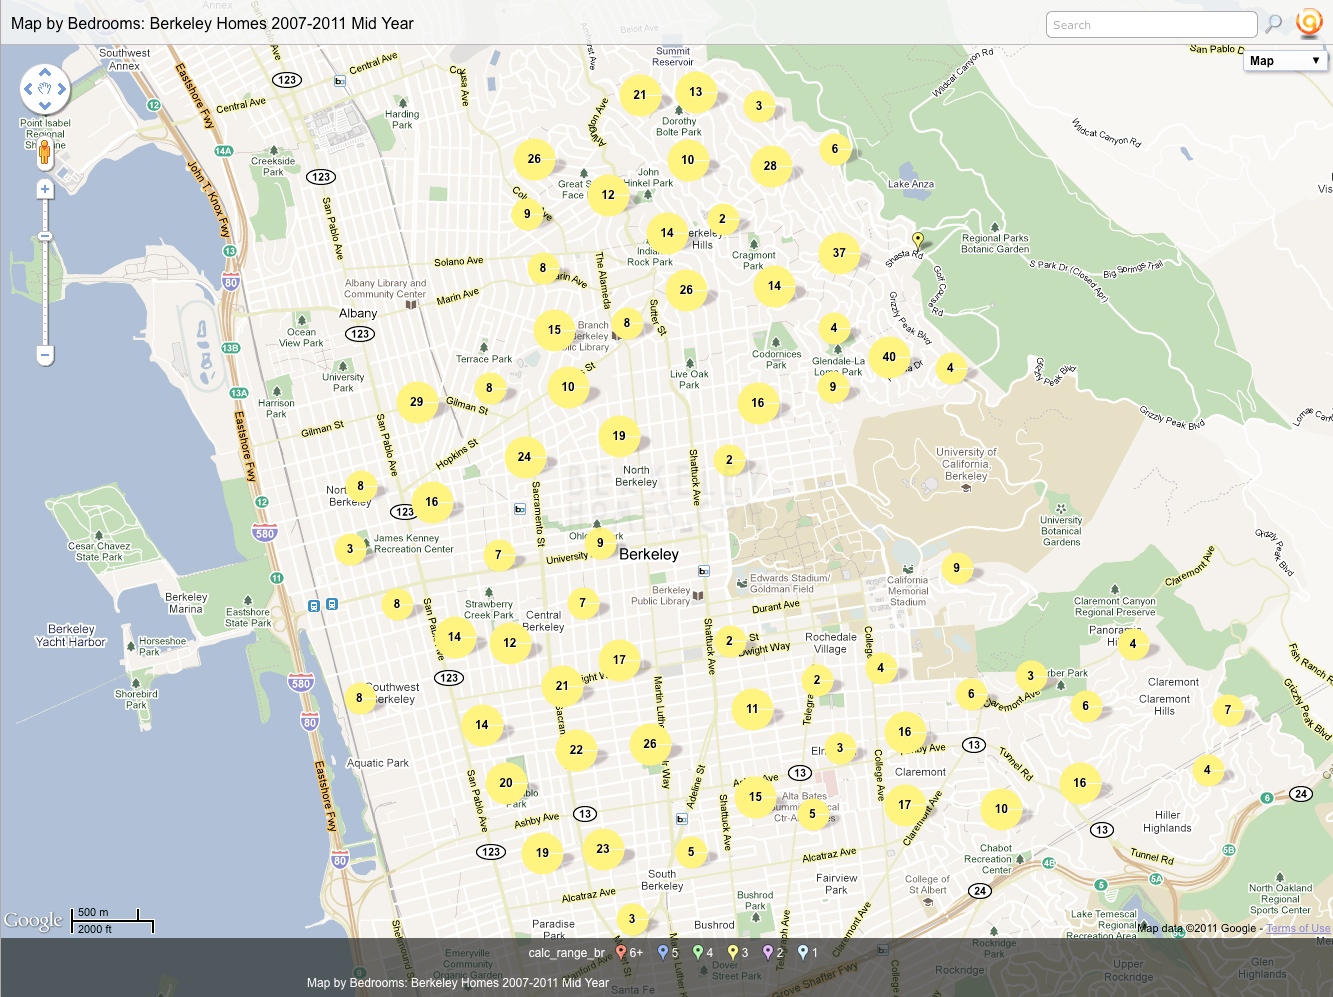Click the Hiller Highlands label

(1167, 821)
